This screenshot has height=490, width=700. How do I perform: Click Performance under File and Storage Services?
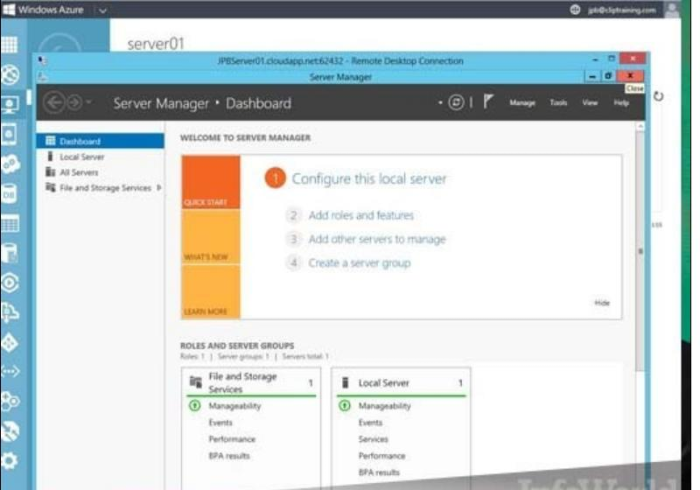point(232,439)
